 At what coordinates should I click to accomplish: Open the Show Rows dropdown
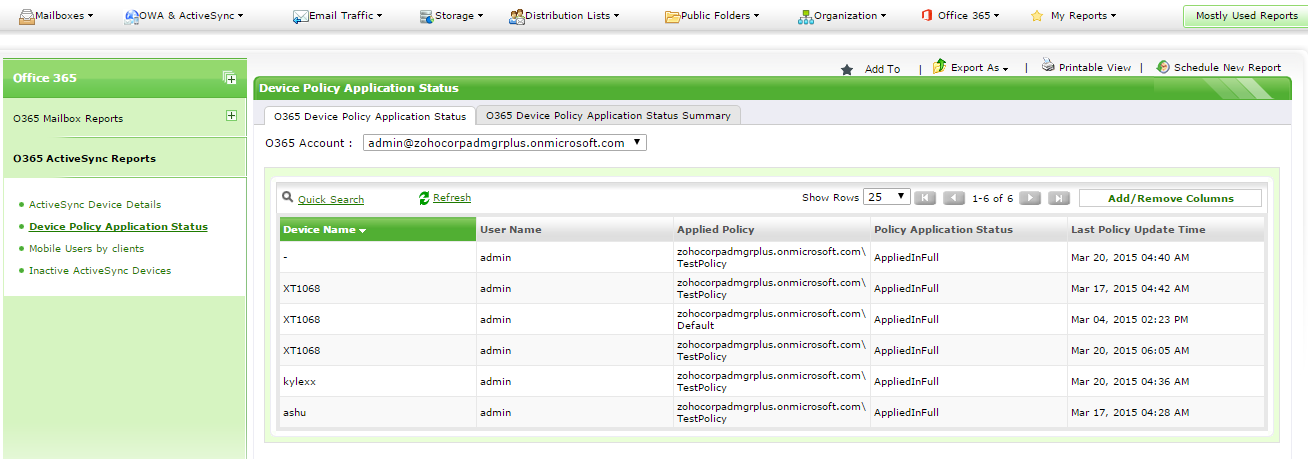[887, 197]
